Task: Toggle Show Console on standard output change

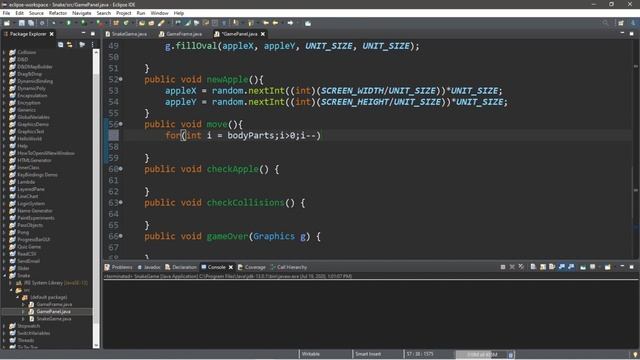Action: coord(562,267)
